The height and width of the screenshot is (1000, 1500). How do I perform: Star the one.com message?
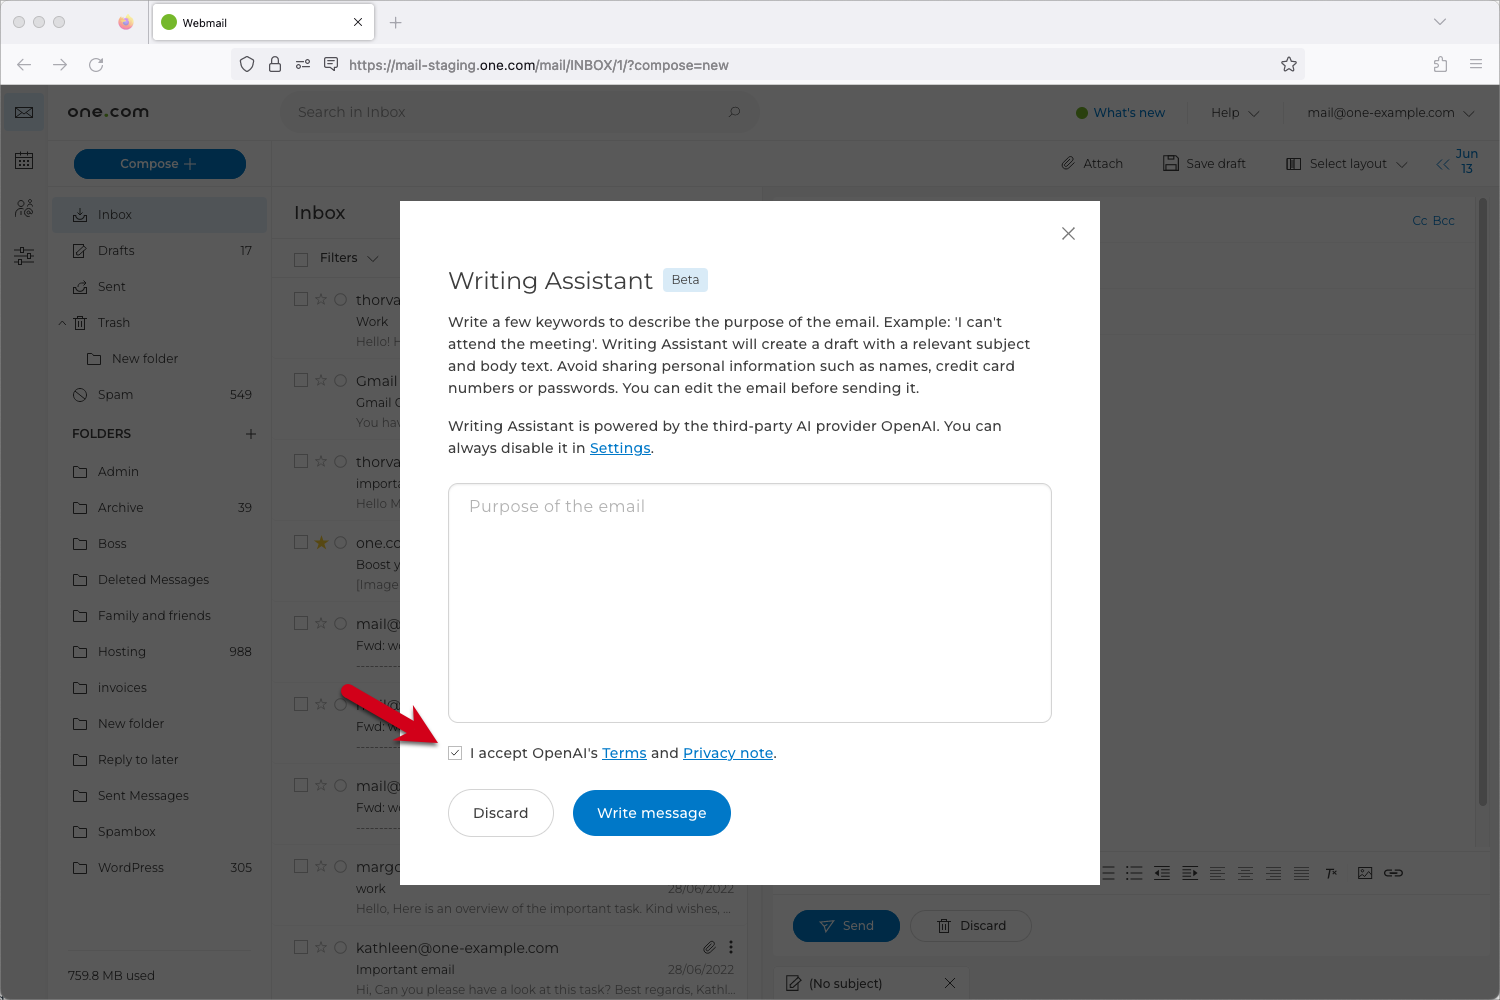click(321, 542)
